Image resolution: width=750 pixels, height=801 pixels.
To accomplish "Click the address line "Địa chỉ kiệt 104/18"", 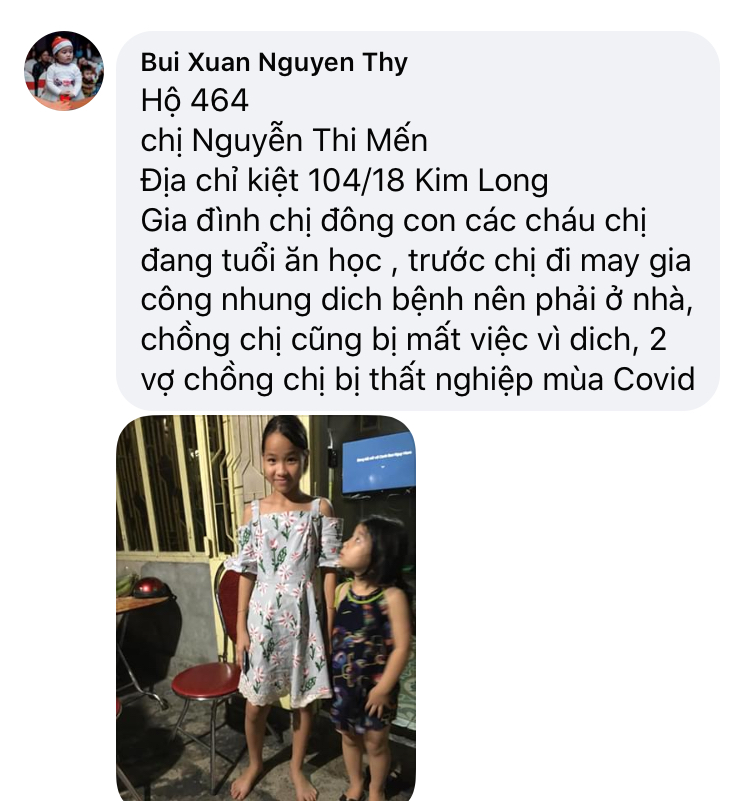I will pos(272,180).
